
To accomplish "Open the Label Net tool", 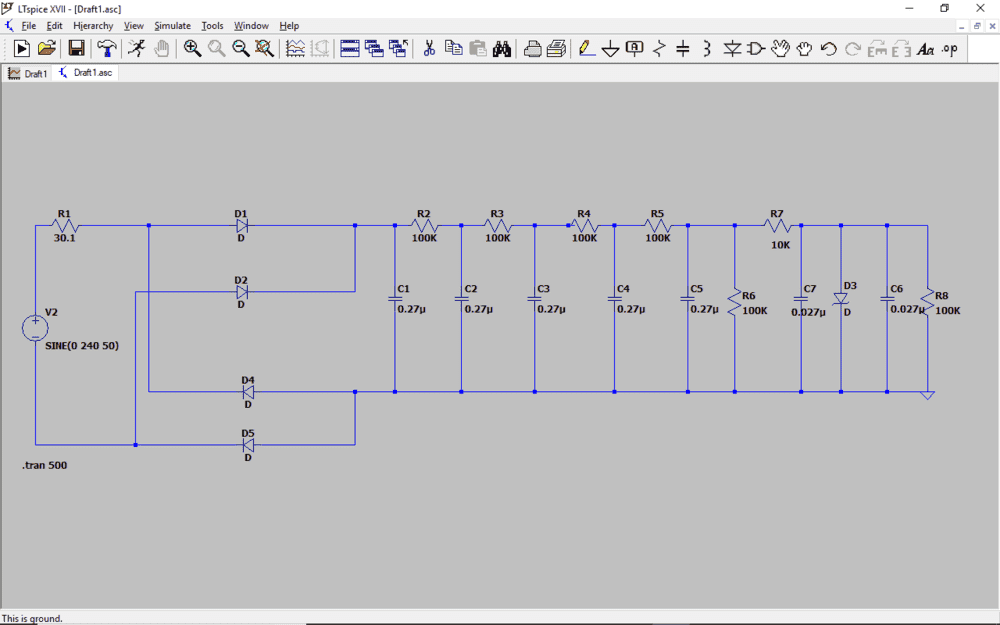I will 634,47.
